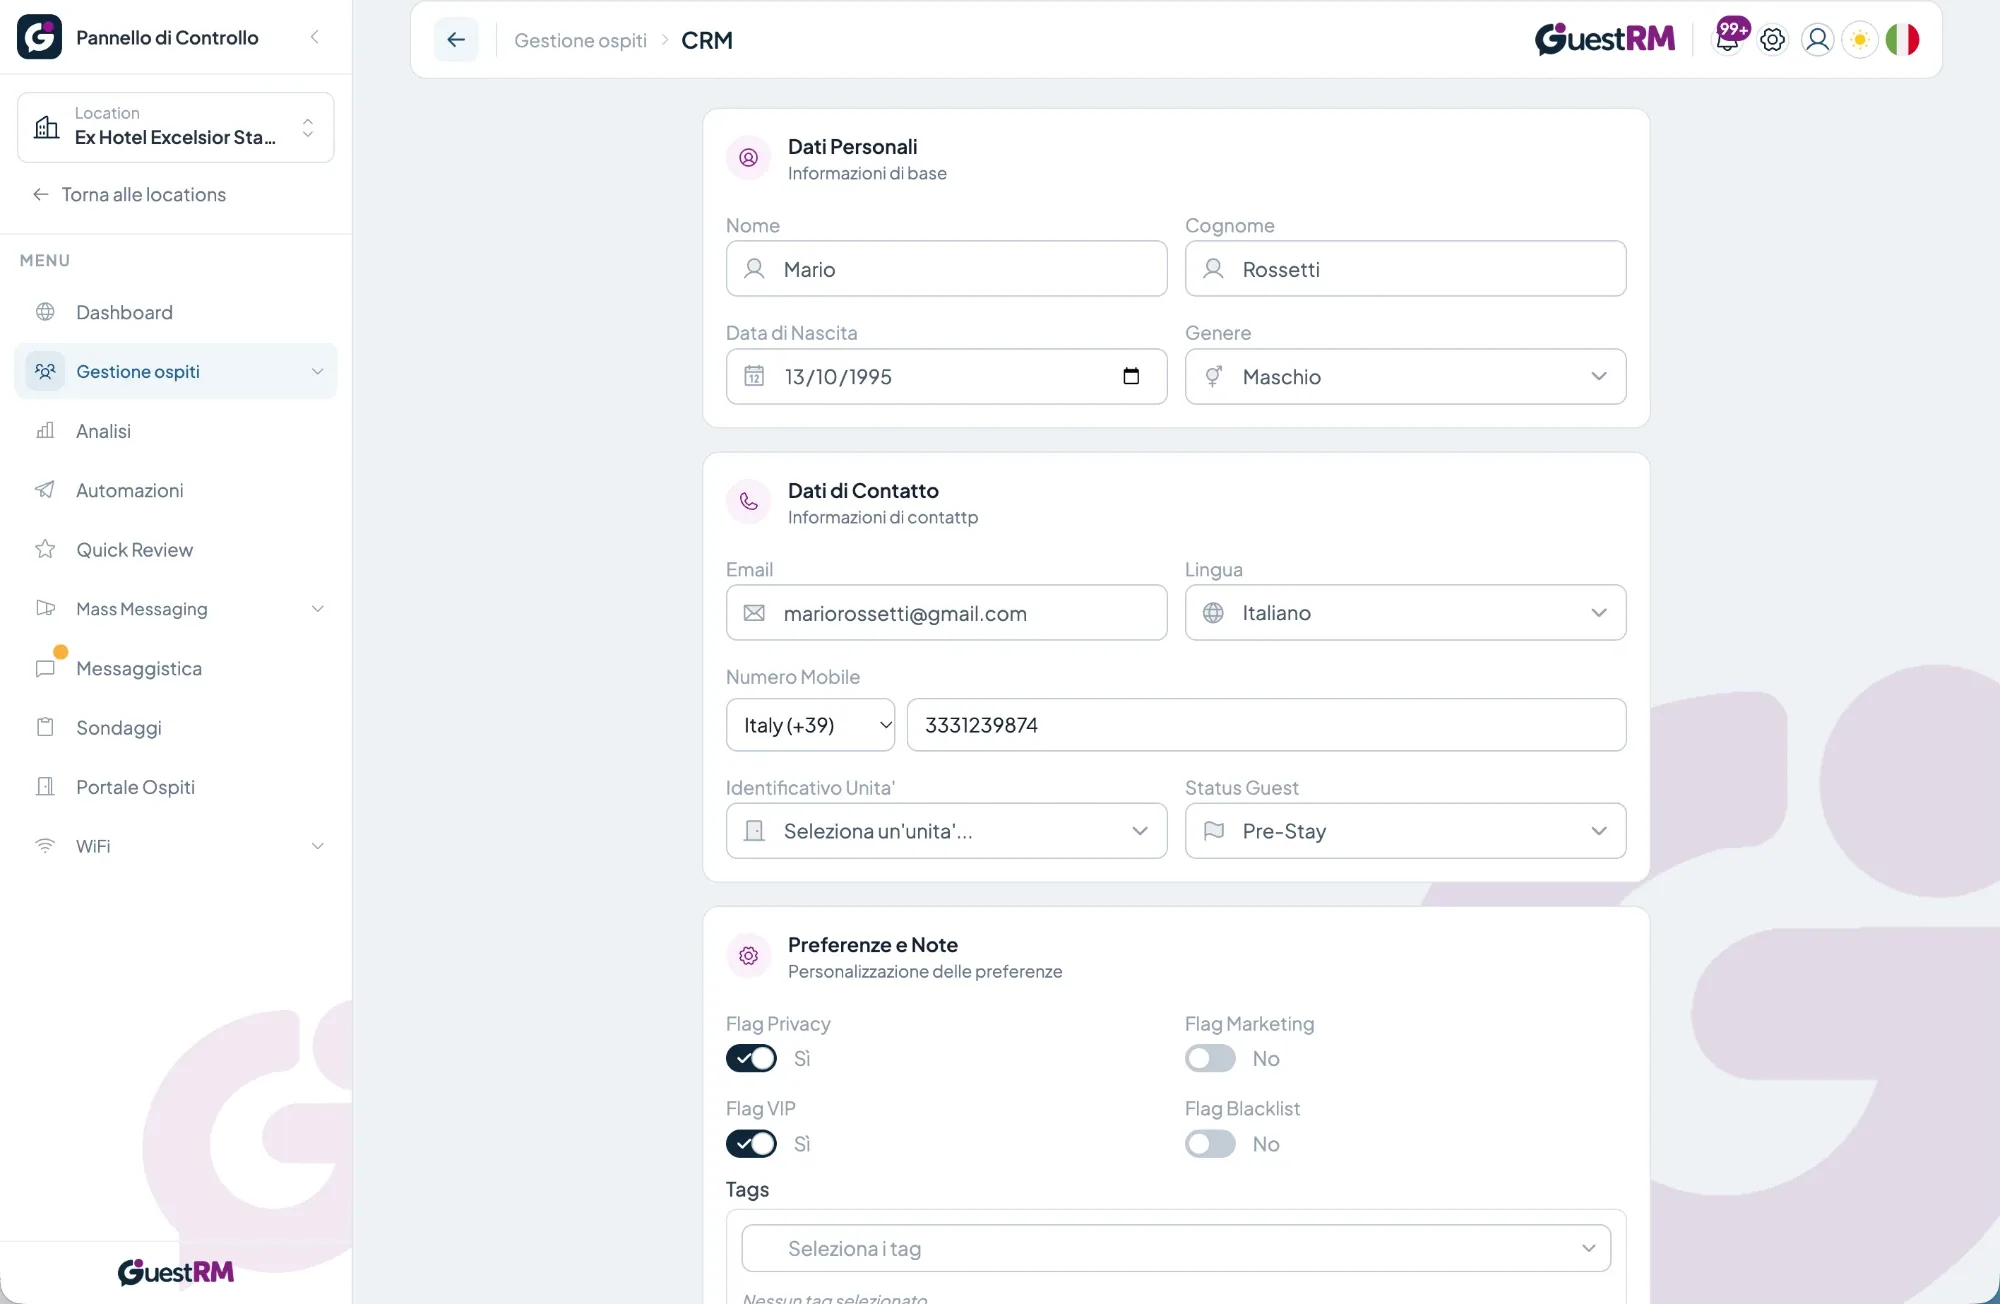The image size is (2000, 1304).
Task: Click the back arrow button in header
Action: pyautogui.click(x=456, y=40)
